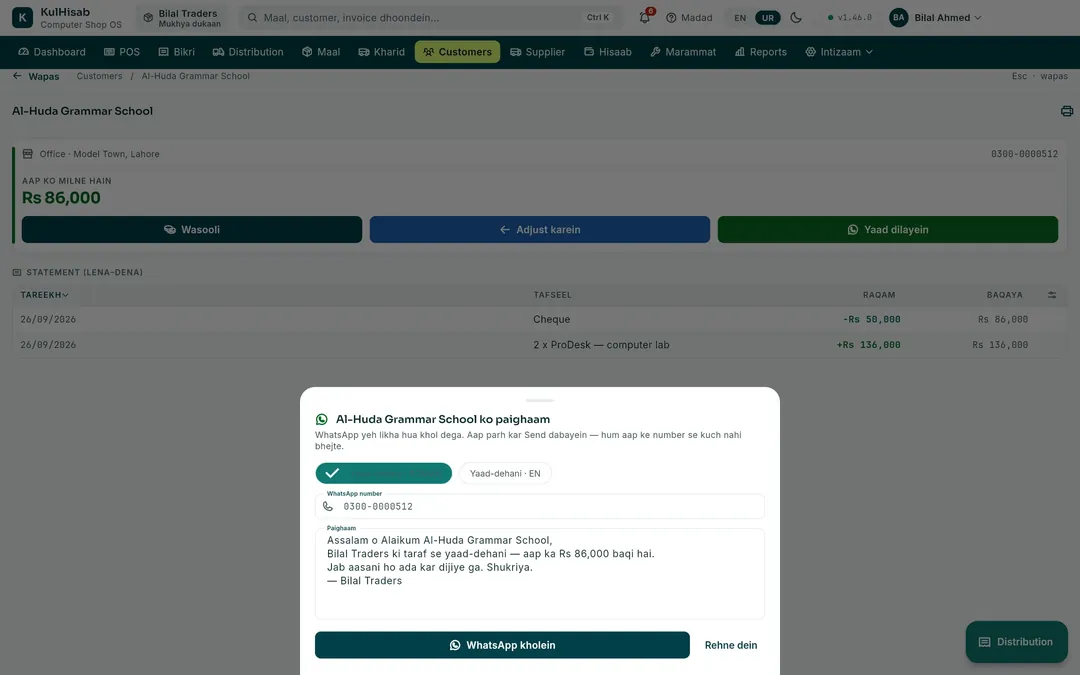This screenshot has width=1080, height=675.
Task: Open the Kharid section
Action: 382,52
